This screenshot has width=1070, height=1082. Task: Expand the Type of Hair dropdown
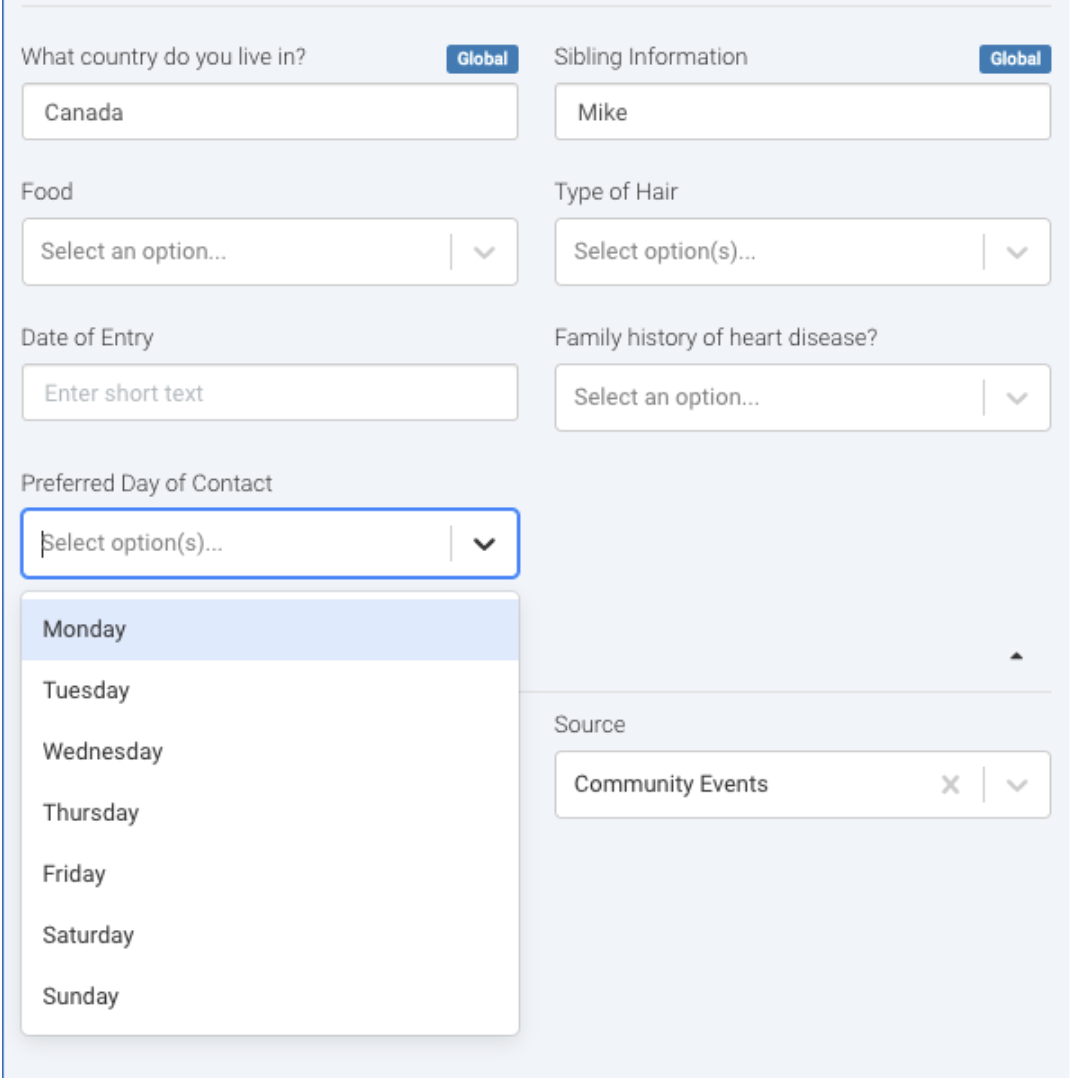(1017, 252)
